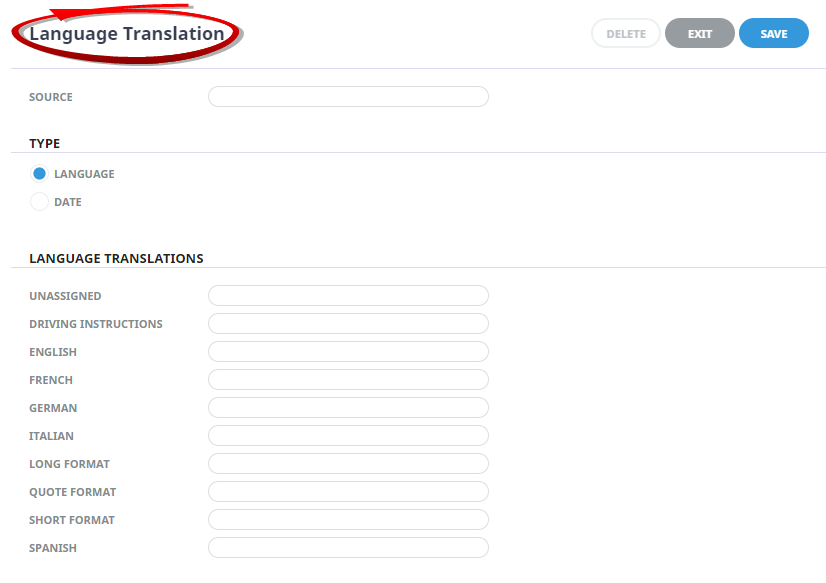Select the Date radio button
The height and width of the screenshot is (583, 826).
coord(40,202)
